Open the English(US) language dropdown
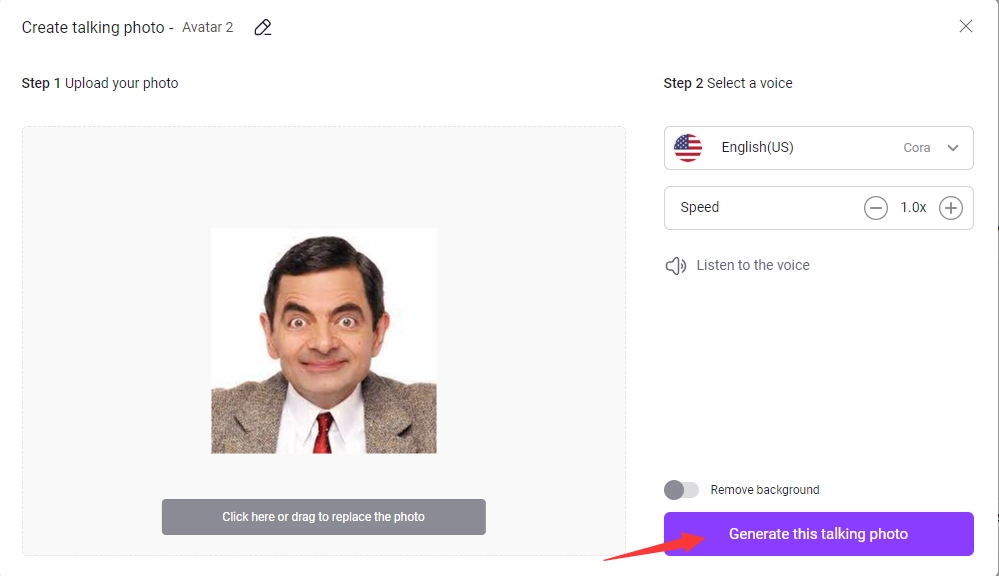Image resolution: width=999 pixels, height=576 pixels. [x=757, y=148]
